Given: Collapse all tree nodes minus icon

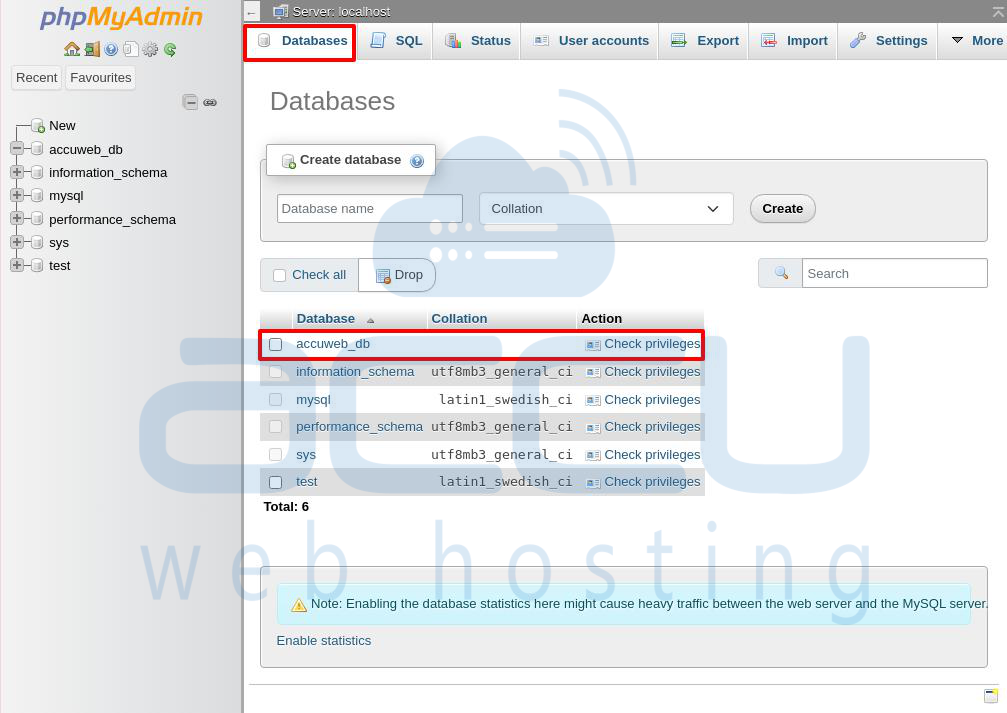Looking at the screenshot, I should point(190,102).
